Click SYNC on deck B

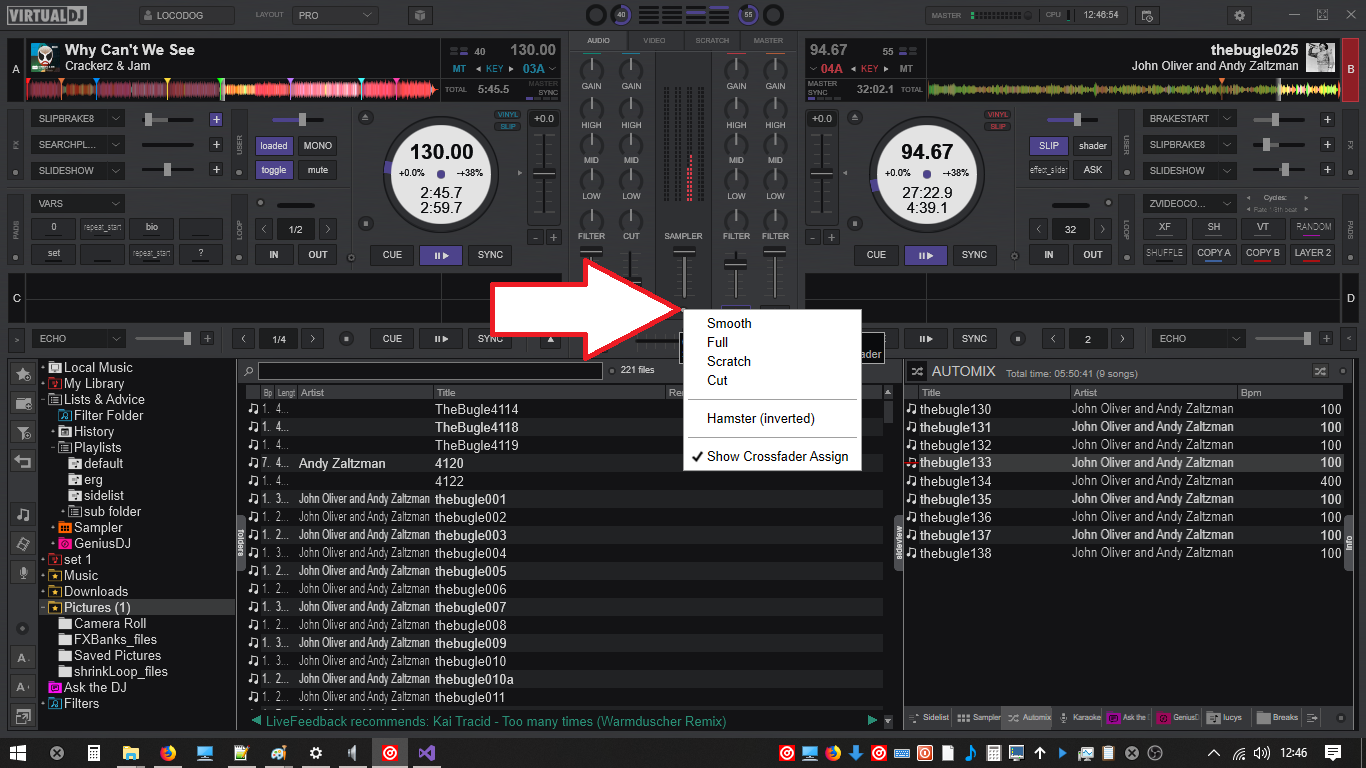pos(974,255)
